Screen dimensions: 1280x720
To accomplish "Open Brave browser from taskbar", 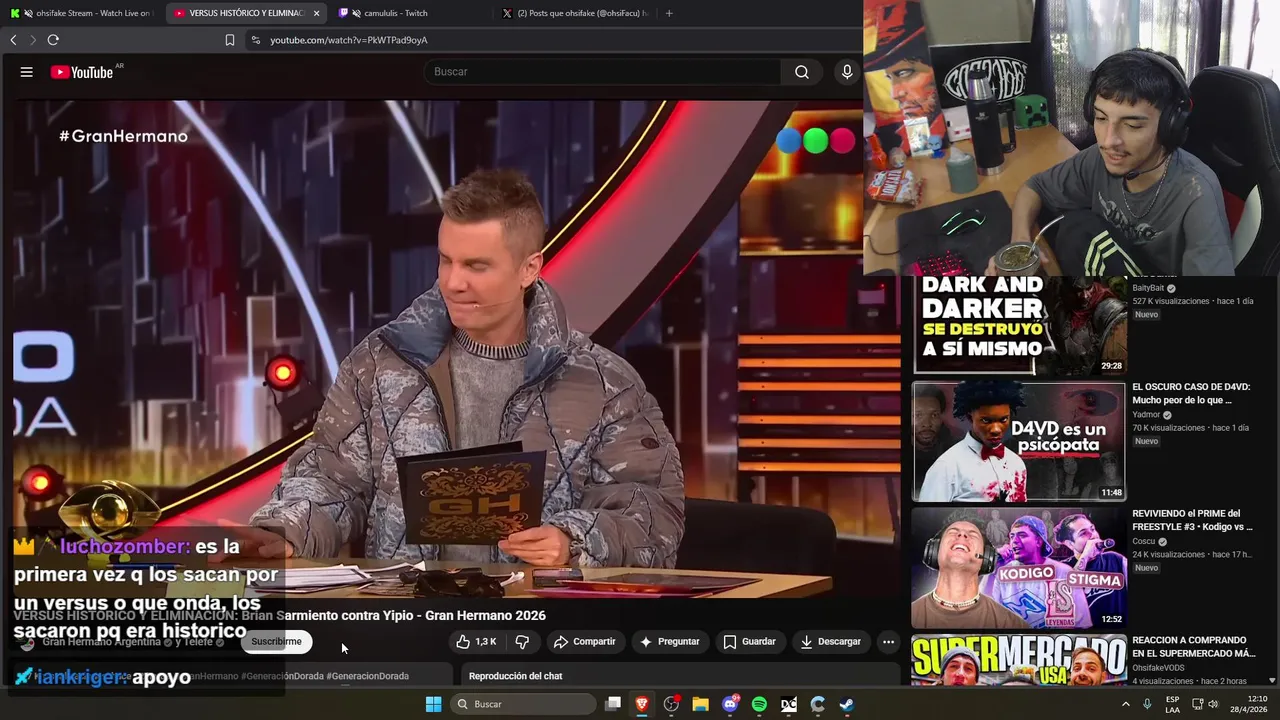I will pos(642,704).
